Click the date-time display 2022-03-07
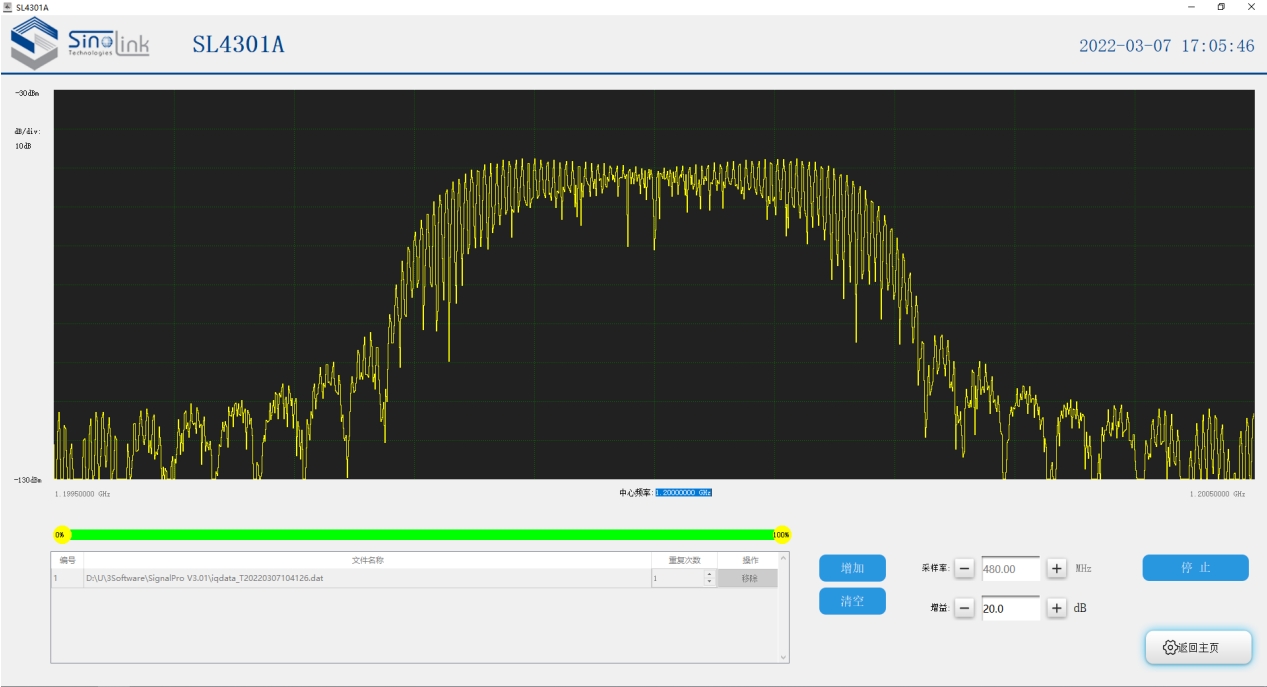The height and width of the screenshot is (687, 1267). tap(1167, 46)
